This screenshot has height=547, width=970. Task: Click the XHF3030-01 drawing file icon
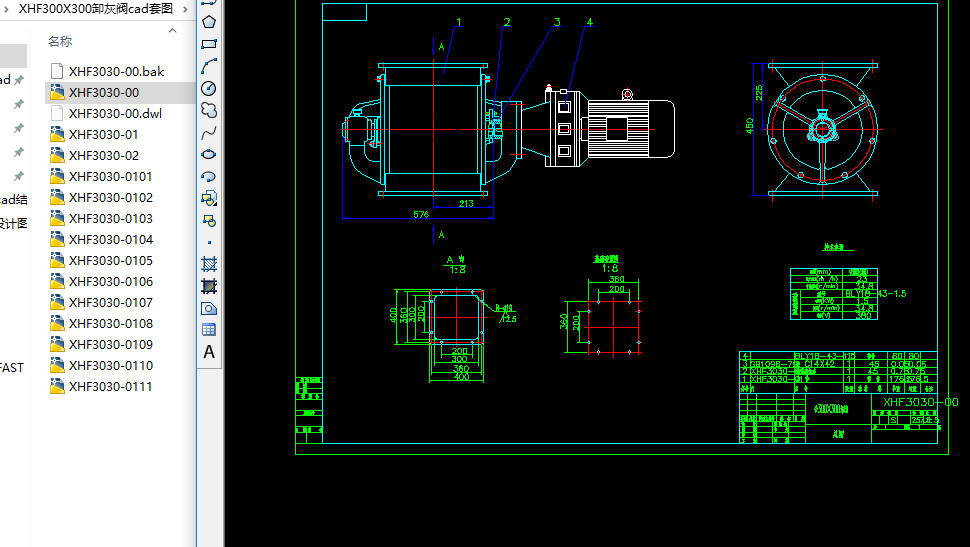(57, 134)
